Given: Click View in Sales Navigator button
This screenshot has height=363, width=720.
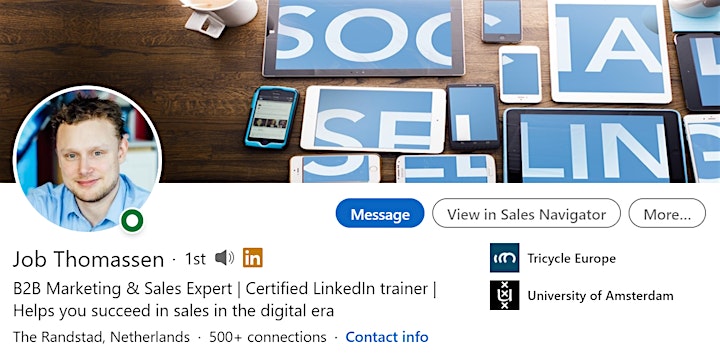Looking at the screenshot, I should tap(526, 213).
